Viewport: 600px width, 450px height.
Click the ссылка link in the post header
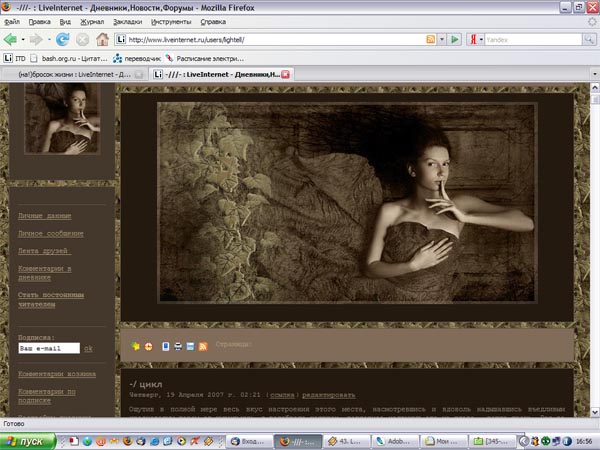pyautogui.click(x=282, y=395)
